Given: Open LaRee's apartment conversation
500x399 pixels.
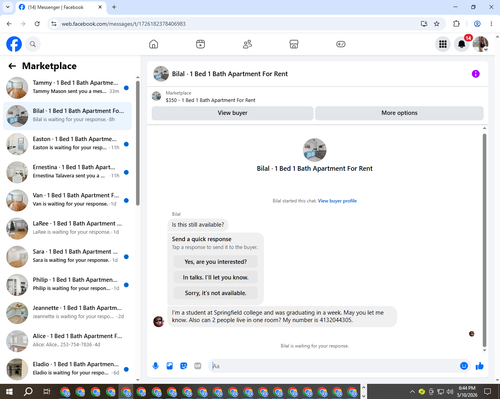Looking at the screenshot, I should 67,228.
